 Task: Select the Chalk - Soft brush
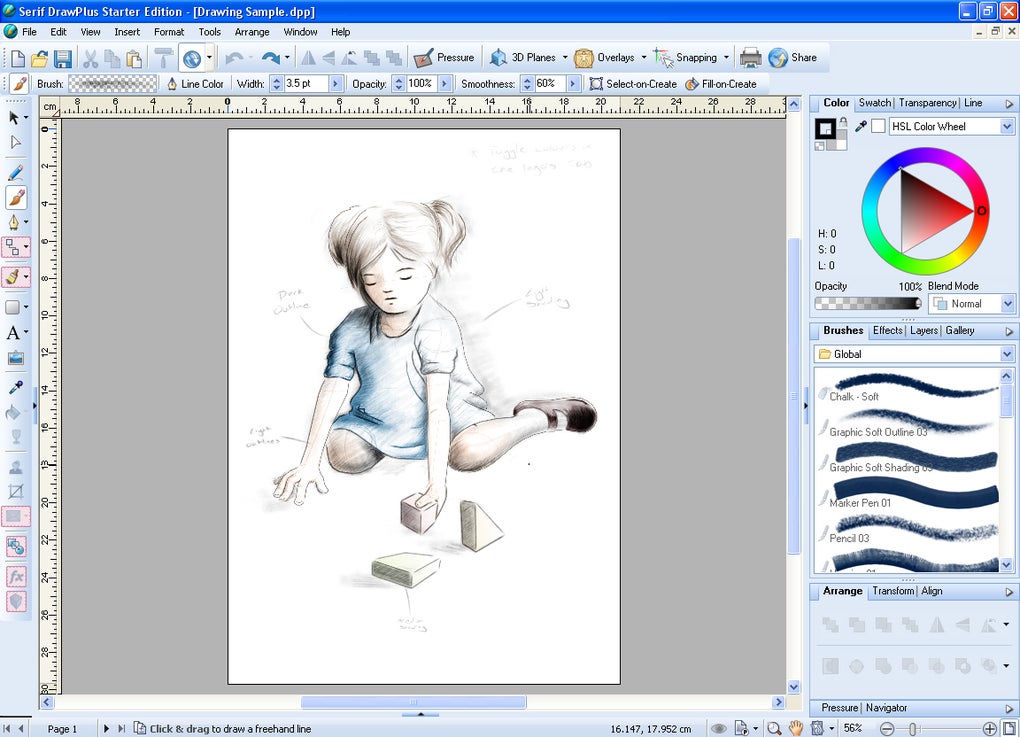point(909,386)
